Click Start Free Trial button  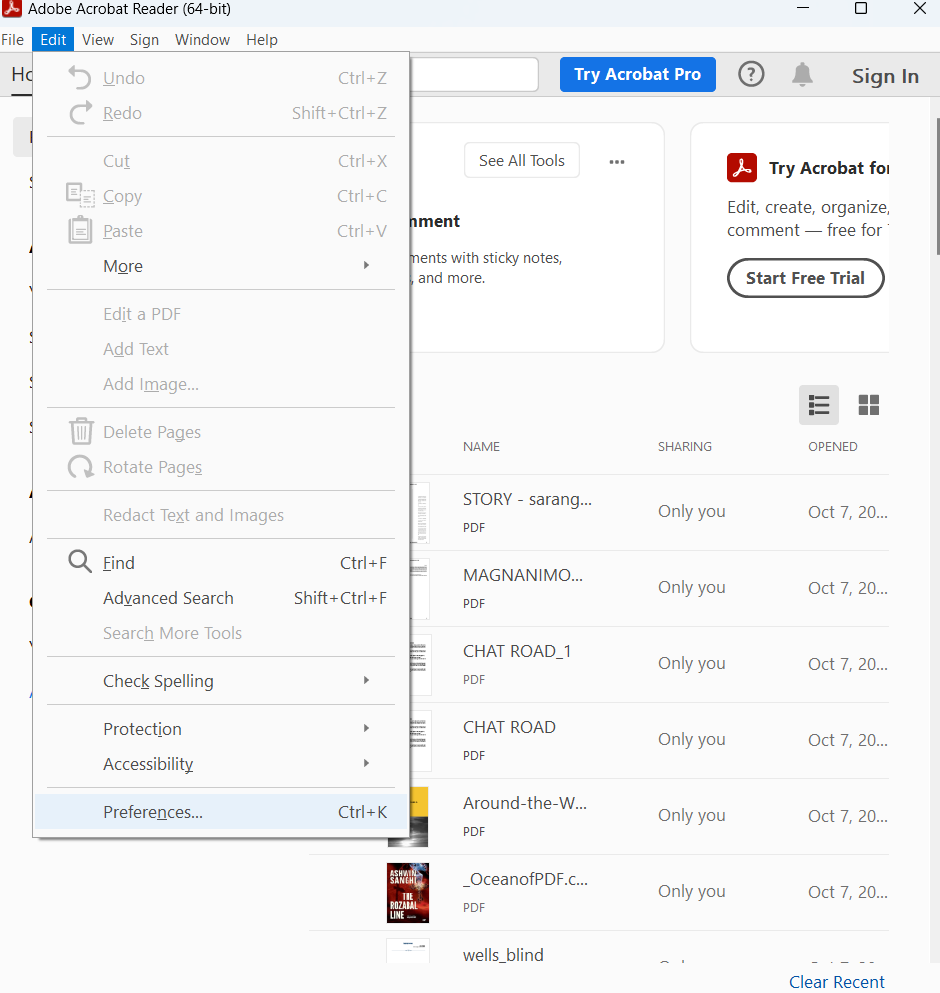point(805,278)
